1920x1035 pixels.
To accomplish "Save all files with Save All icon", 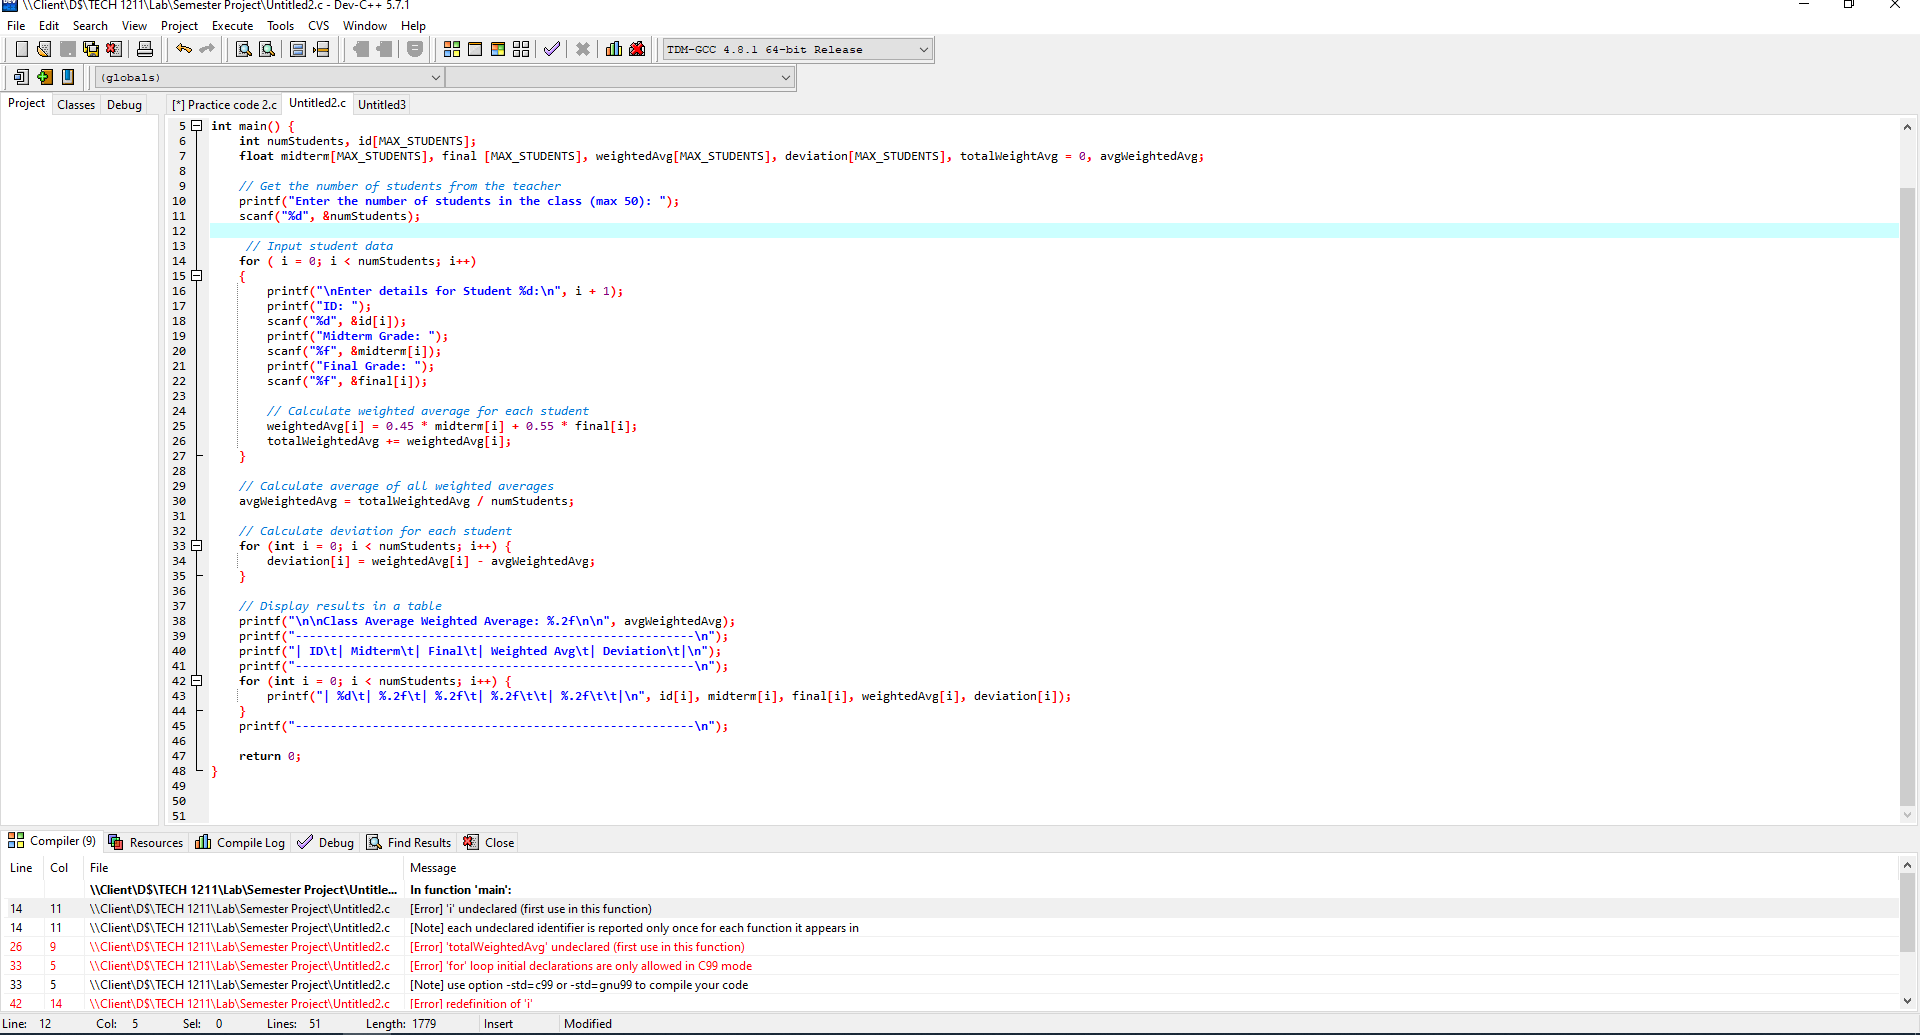I will [x=90, y=48].
